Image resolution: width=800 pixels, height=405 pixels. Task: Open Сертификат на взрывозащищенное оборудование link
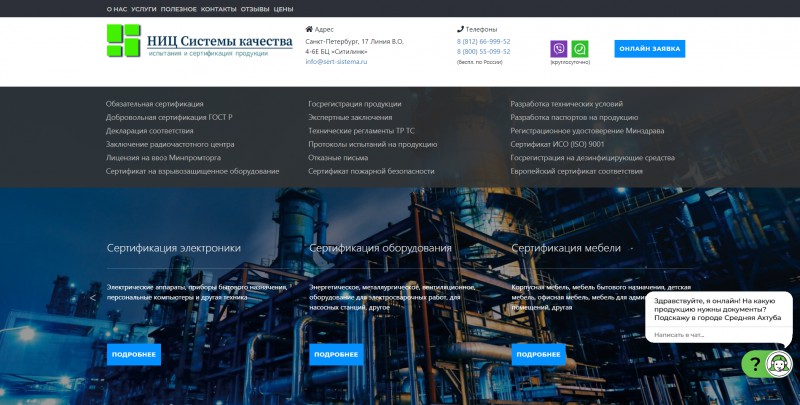[192, 171]
